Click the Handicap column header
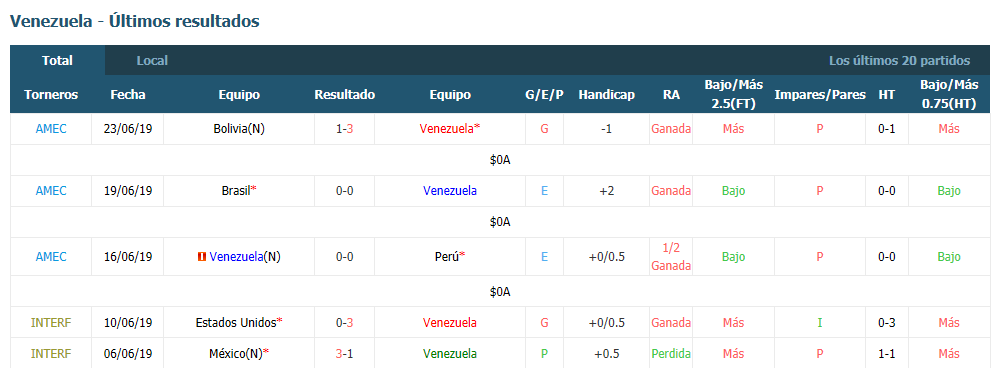The height and width of the screenshot is (368, 997). [x=607, y=95]
